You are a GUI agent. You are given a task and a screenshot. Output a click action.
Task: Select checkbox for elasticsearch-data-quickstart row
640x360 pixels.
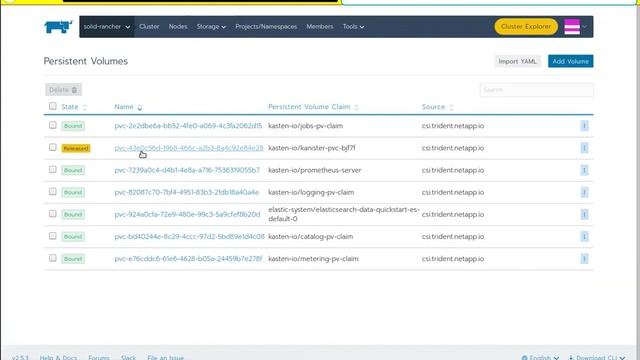click(53, 213)
